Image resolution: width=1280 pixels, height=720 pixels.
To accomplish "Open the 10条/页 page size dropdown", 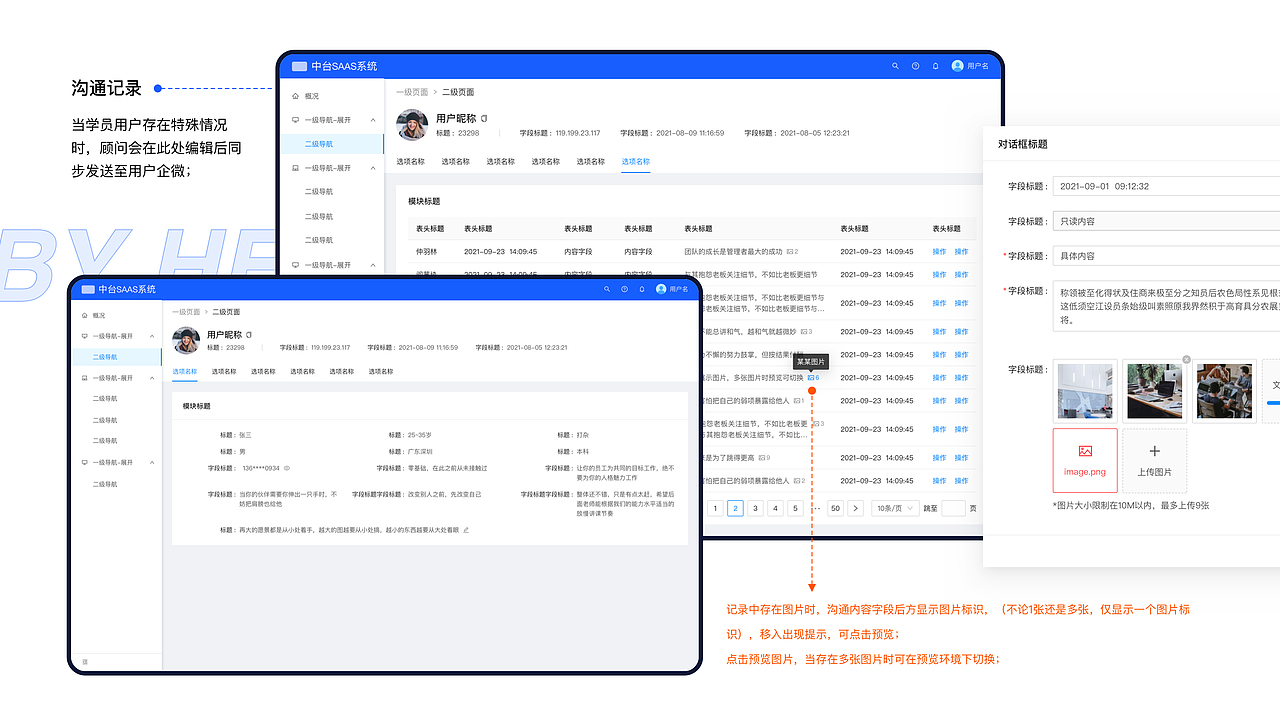I will [895, 508].
